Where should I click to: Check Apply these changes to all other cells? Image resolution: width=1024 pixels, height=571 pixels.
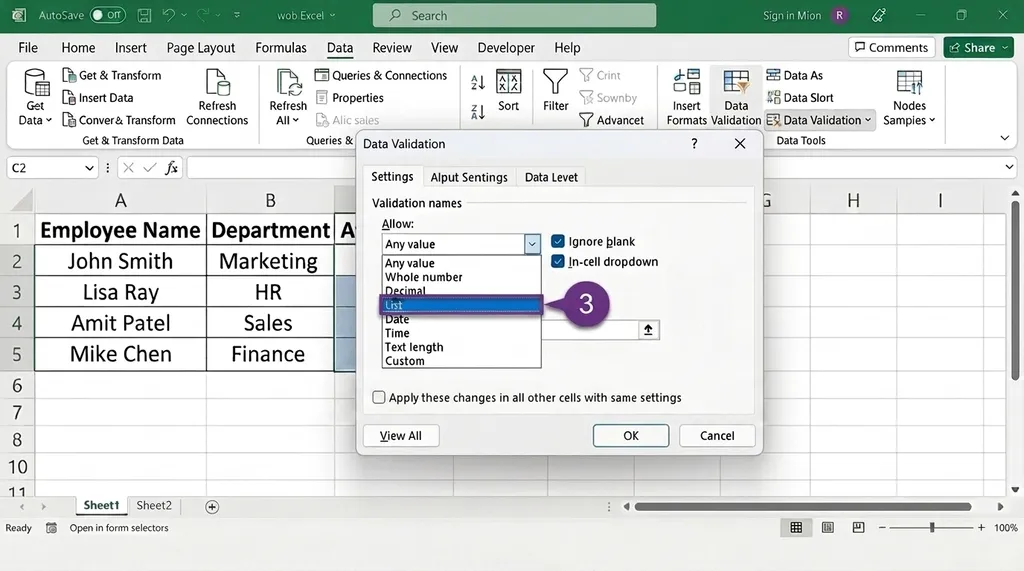[x=379, y=397]
